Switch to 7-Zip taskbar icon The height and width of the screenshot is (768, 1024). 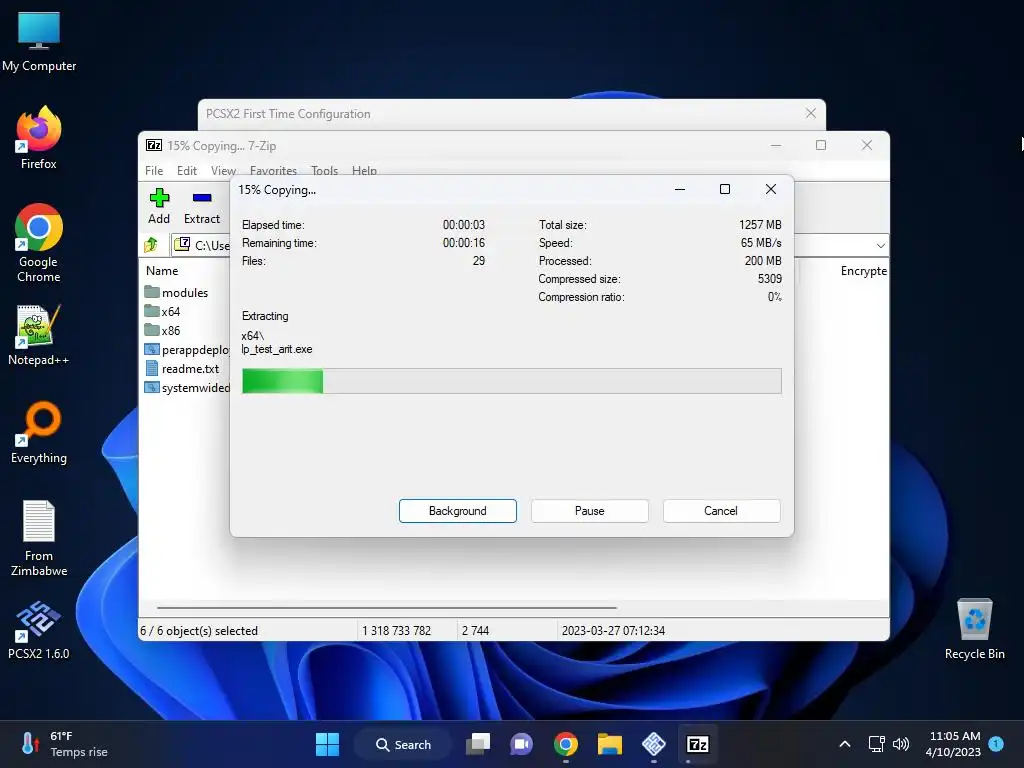697,744
